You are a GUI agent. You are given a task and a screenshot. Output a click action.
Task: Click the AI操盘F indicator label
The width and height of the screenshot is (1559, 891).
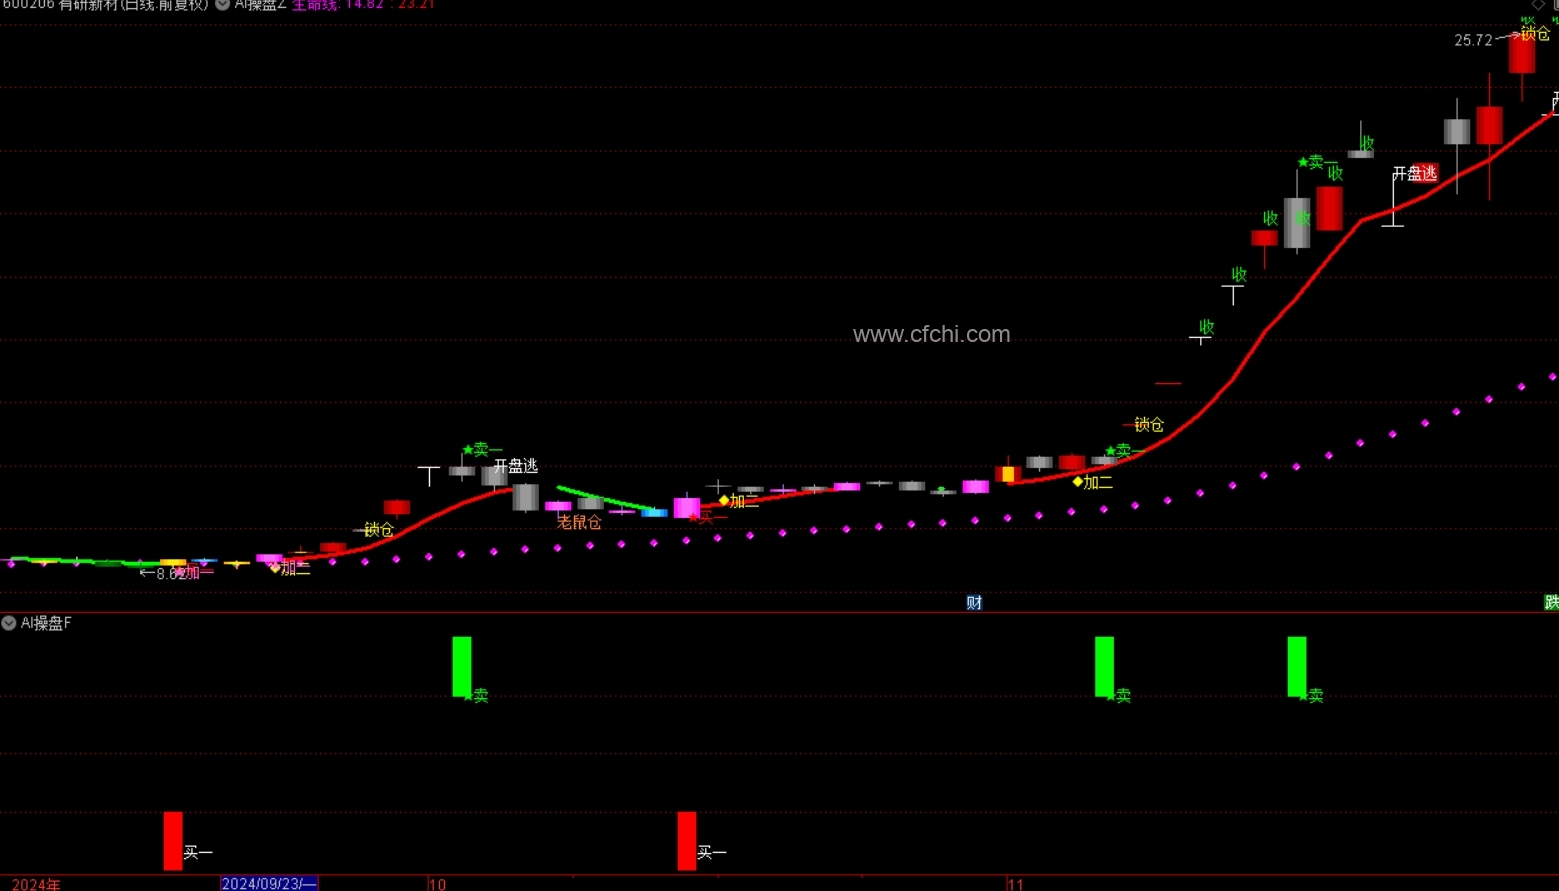[x=46, y=623]
